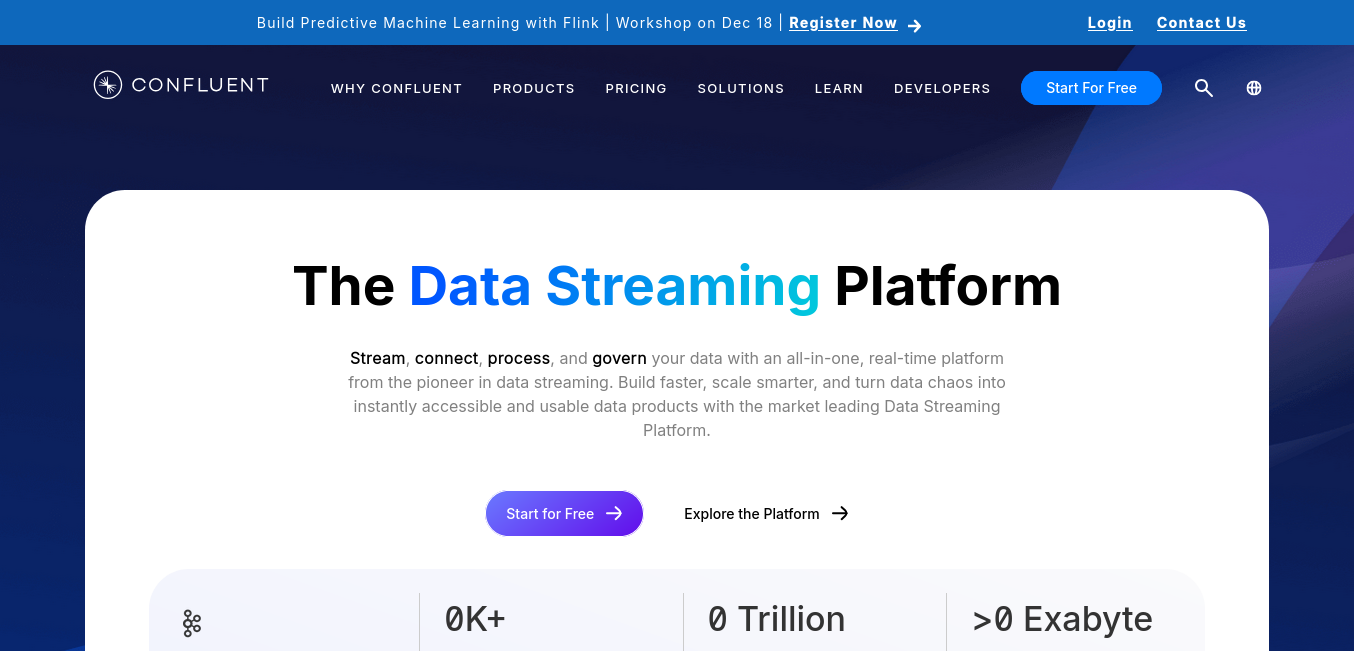Open the Why Confluent menu

(397, 88)
